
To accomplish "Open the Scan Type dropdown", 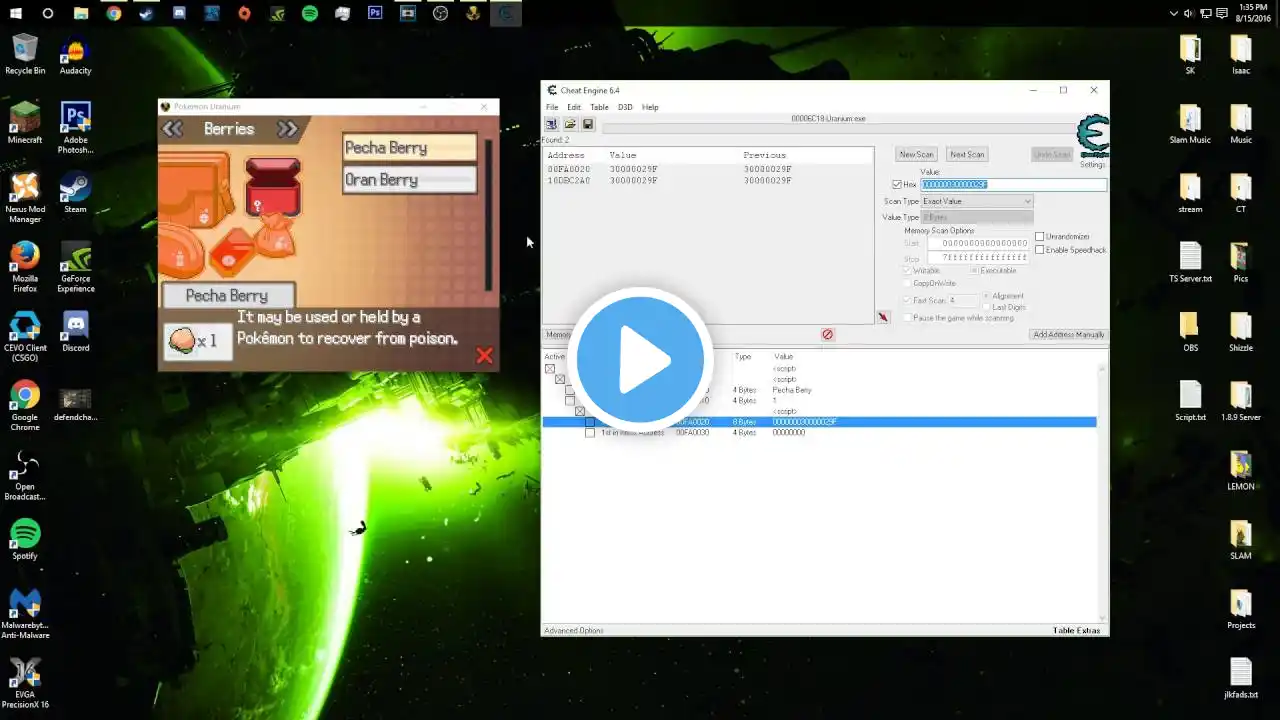I will pos(976,201).
